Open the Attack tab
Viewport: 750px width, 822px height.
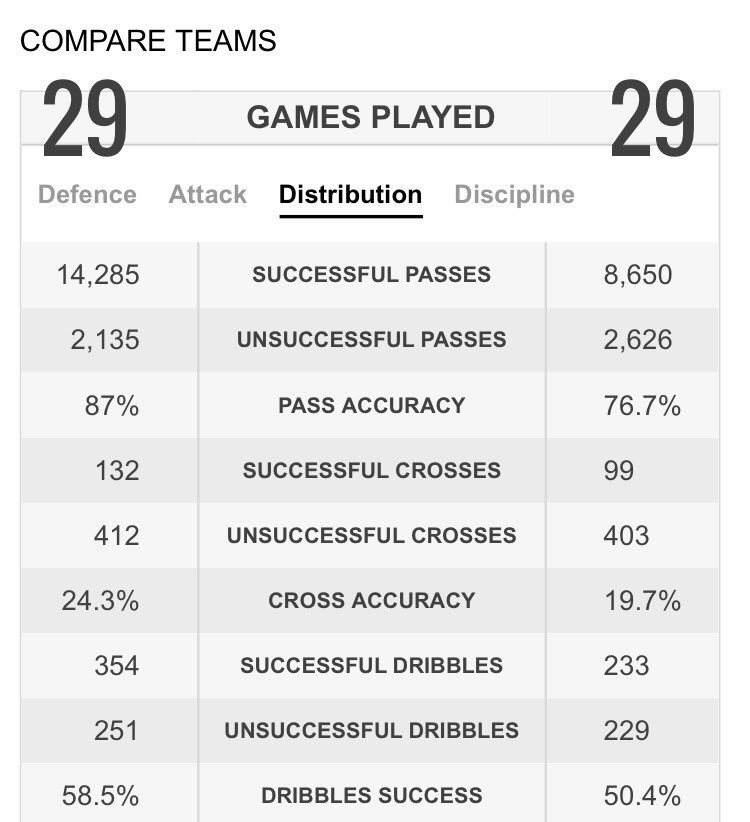207,194
